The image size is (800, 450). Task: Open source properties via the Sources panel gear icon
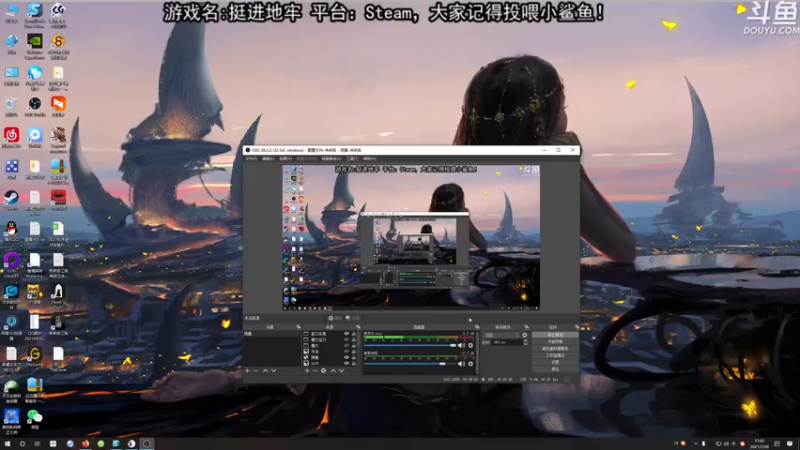tap(323, 370)
